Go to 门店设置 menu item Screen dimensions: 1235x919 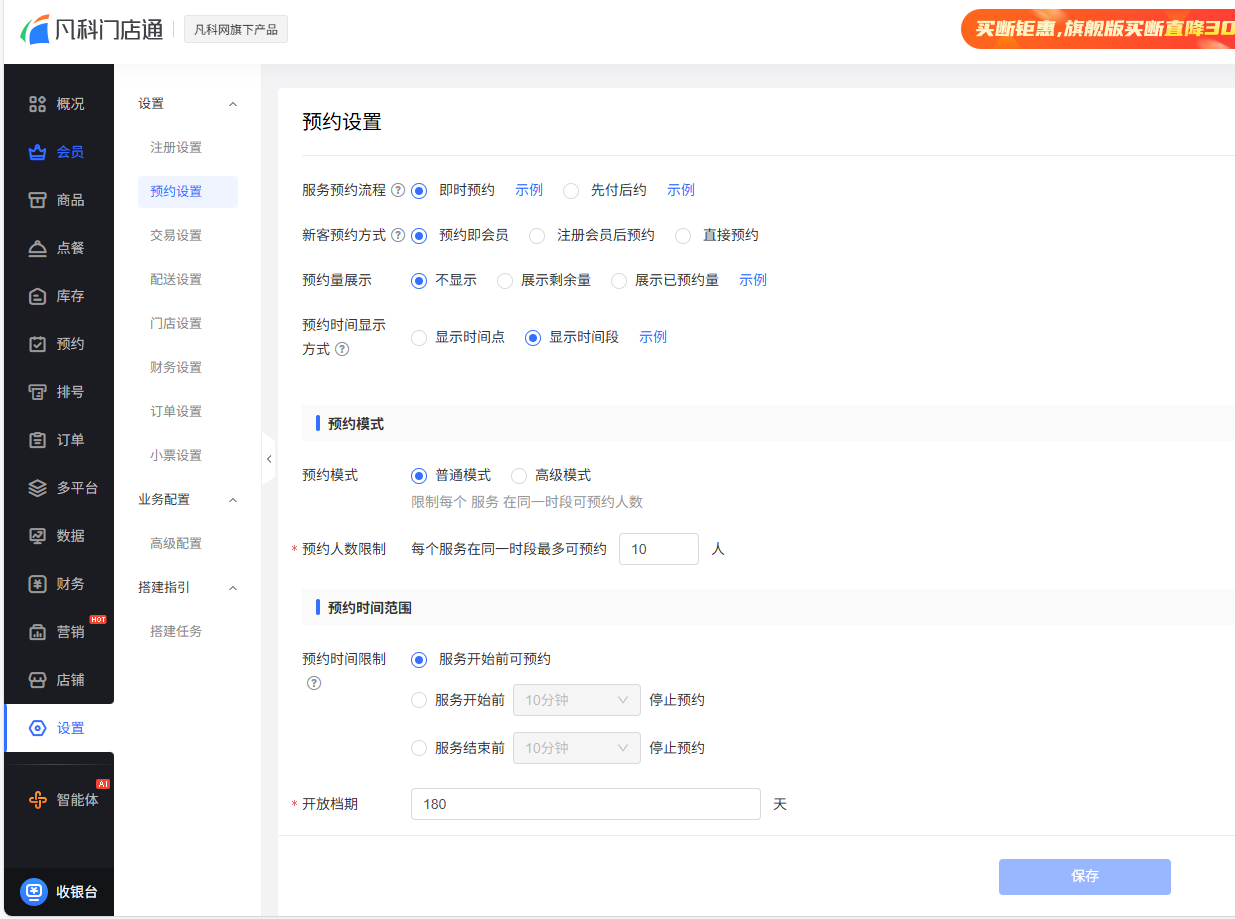[176, 324]
